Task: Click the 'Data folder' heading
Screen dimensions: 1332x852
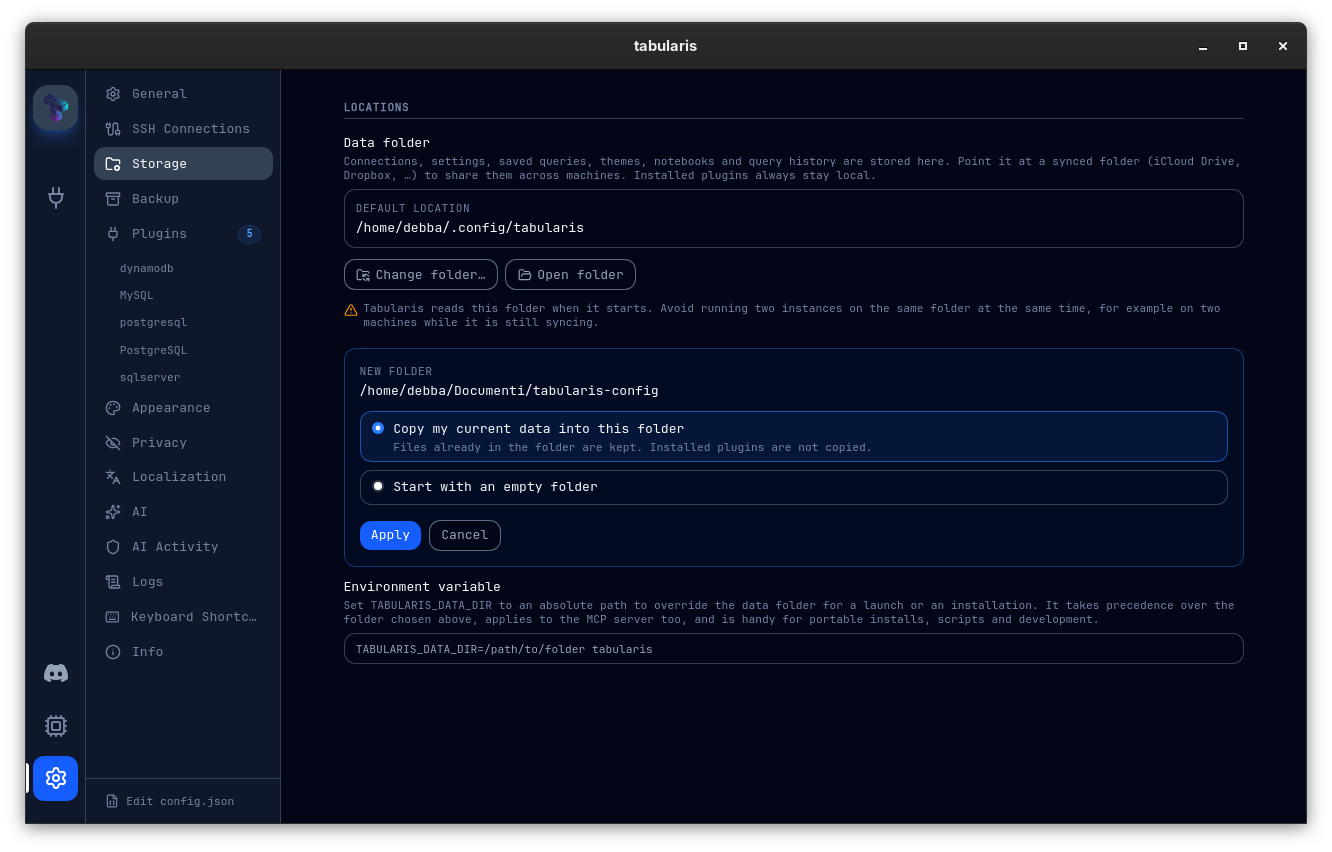Action: (x=387, y=143)
